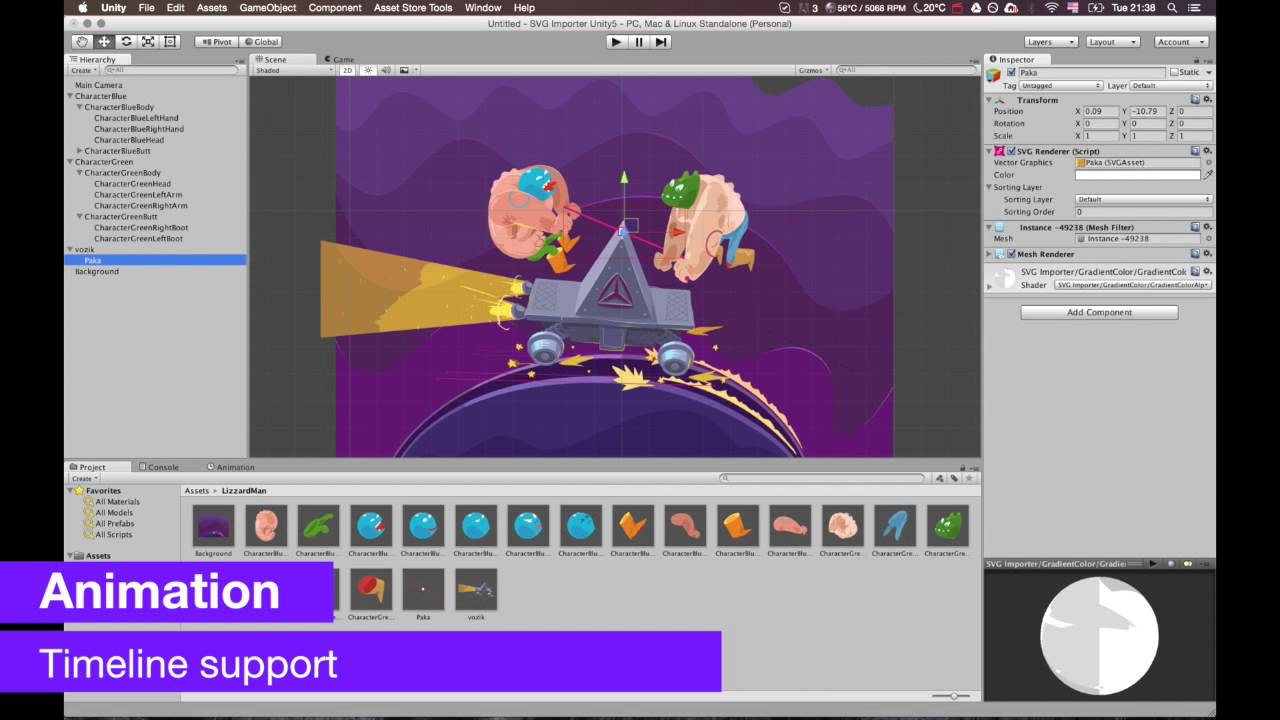Open the Sorting Layer dropdown
This screenshot has width=1280, height=720.
click(x=1140, y=199)
